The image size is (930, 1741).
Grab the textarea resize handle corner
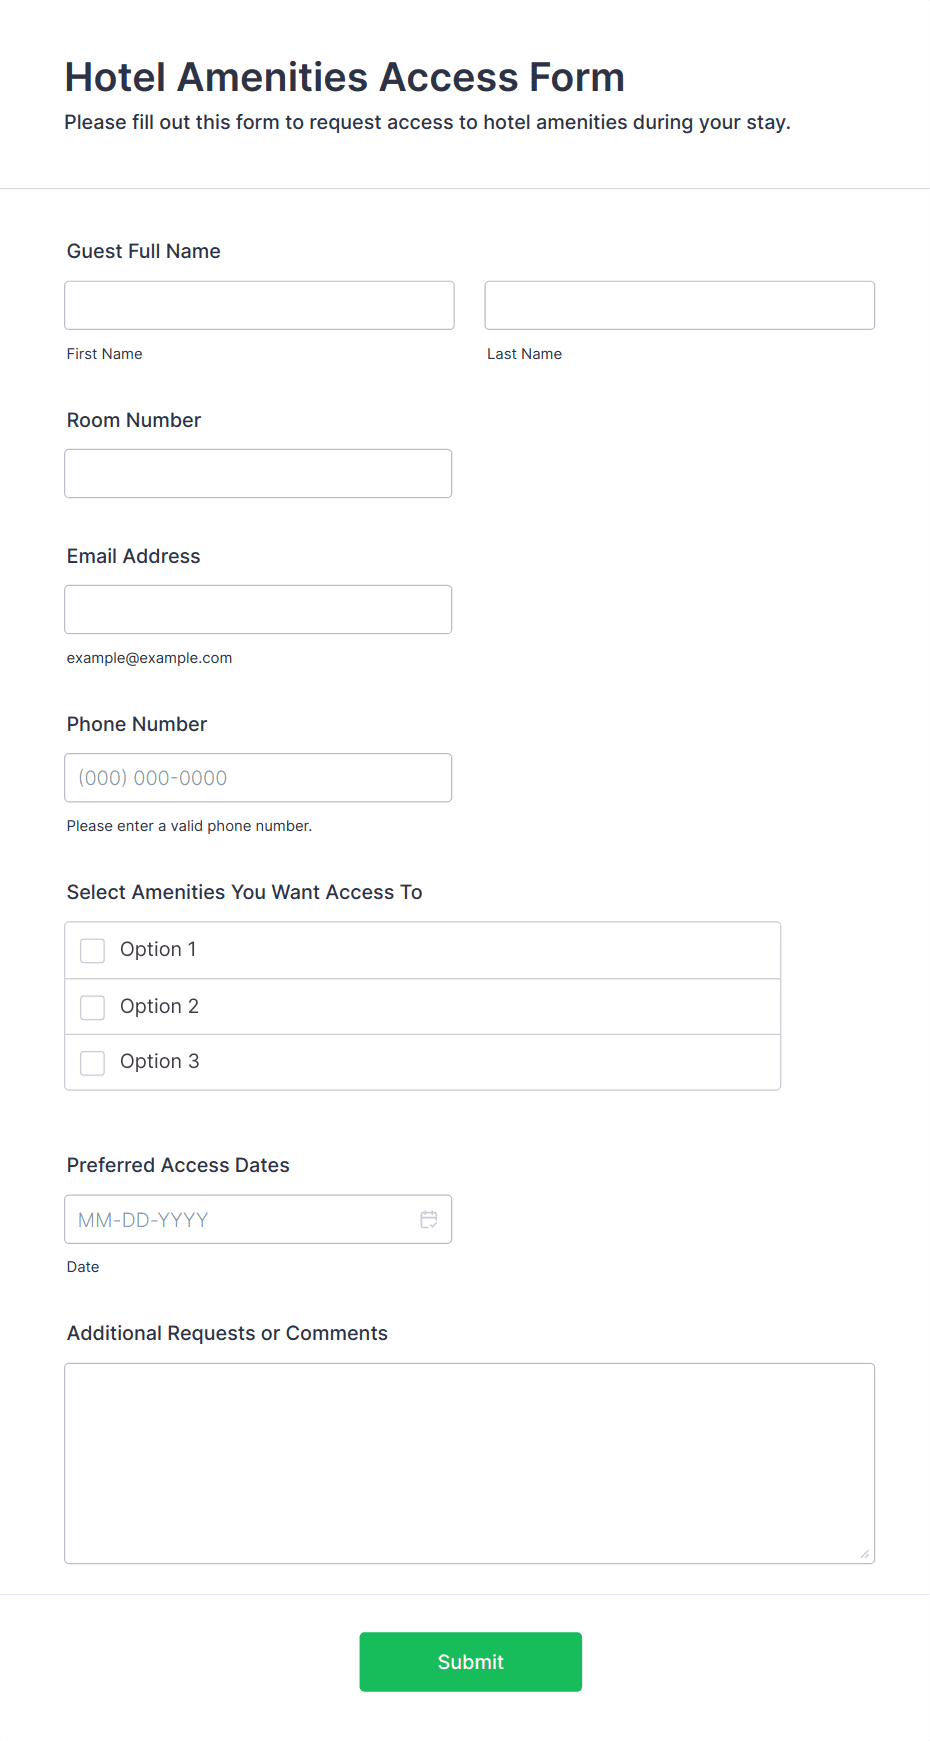(865, 1553)
